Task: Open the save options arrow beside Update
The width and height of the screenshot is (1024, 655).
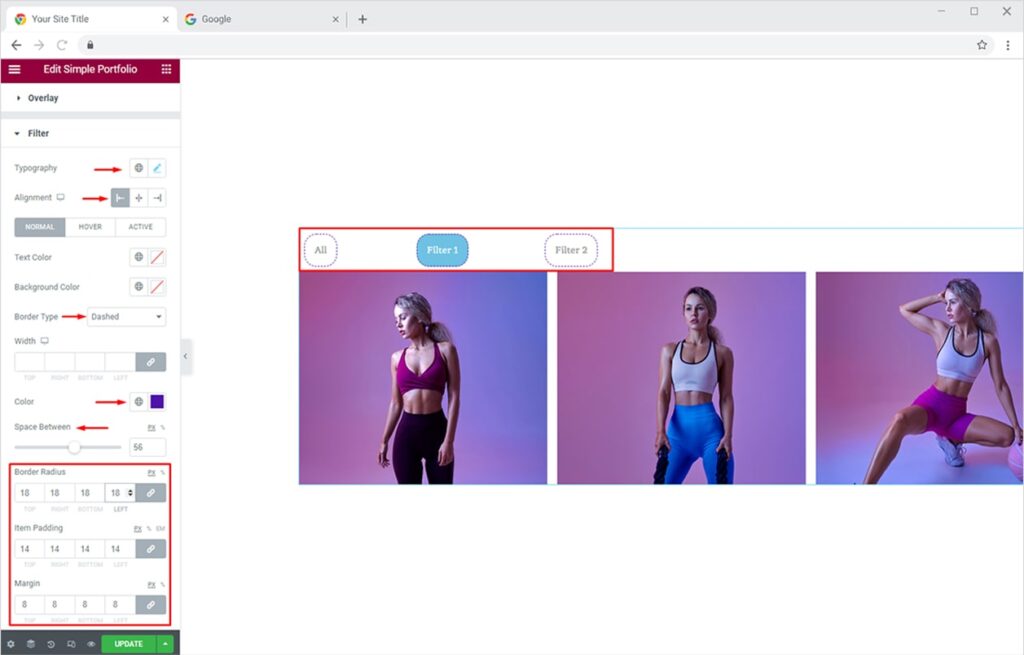Action: [165, 644]
